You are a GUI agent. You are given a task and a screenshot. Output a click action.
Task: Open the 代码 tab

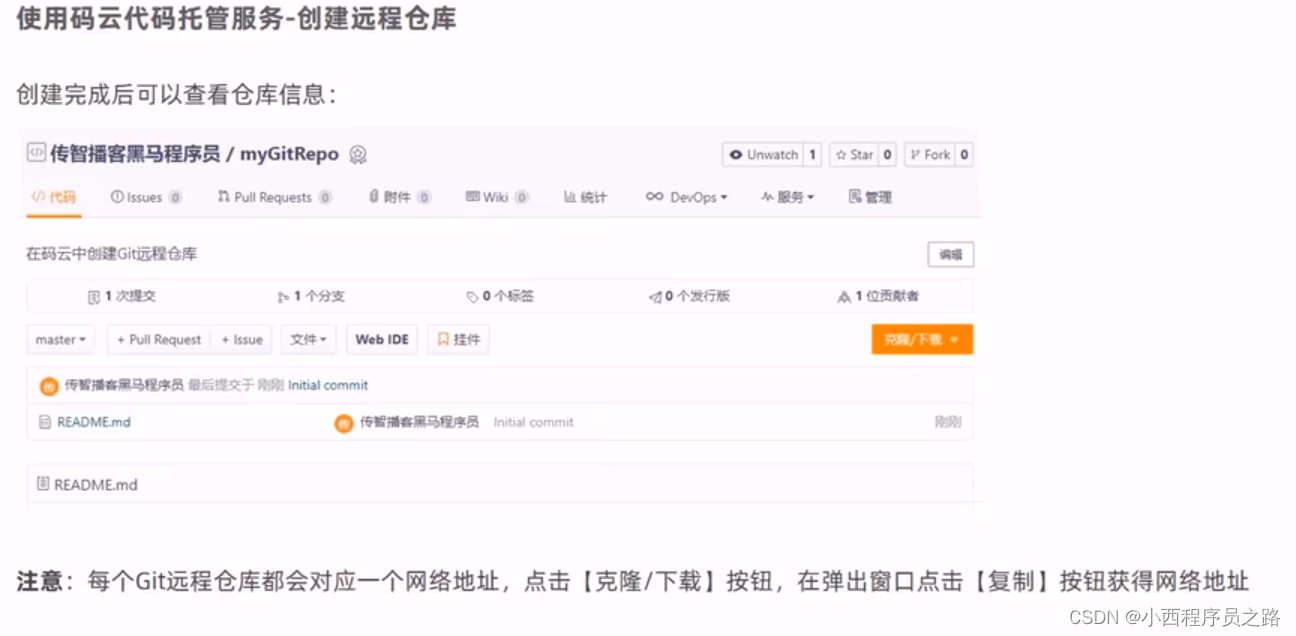pos(54,197)
